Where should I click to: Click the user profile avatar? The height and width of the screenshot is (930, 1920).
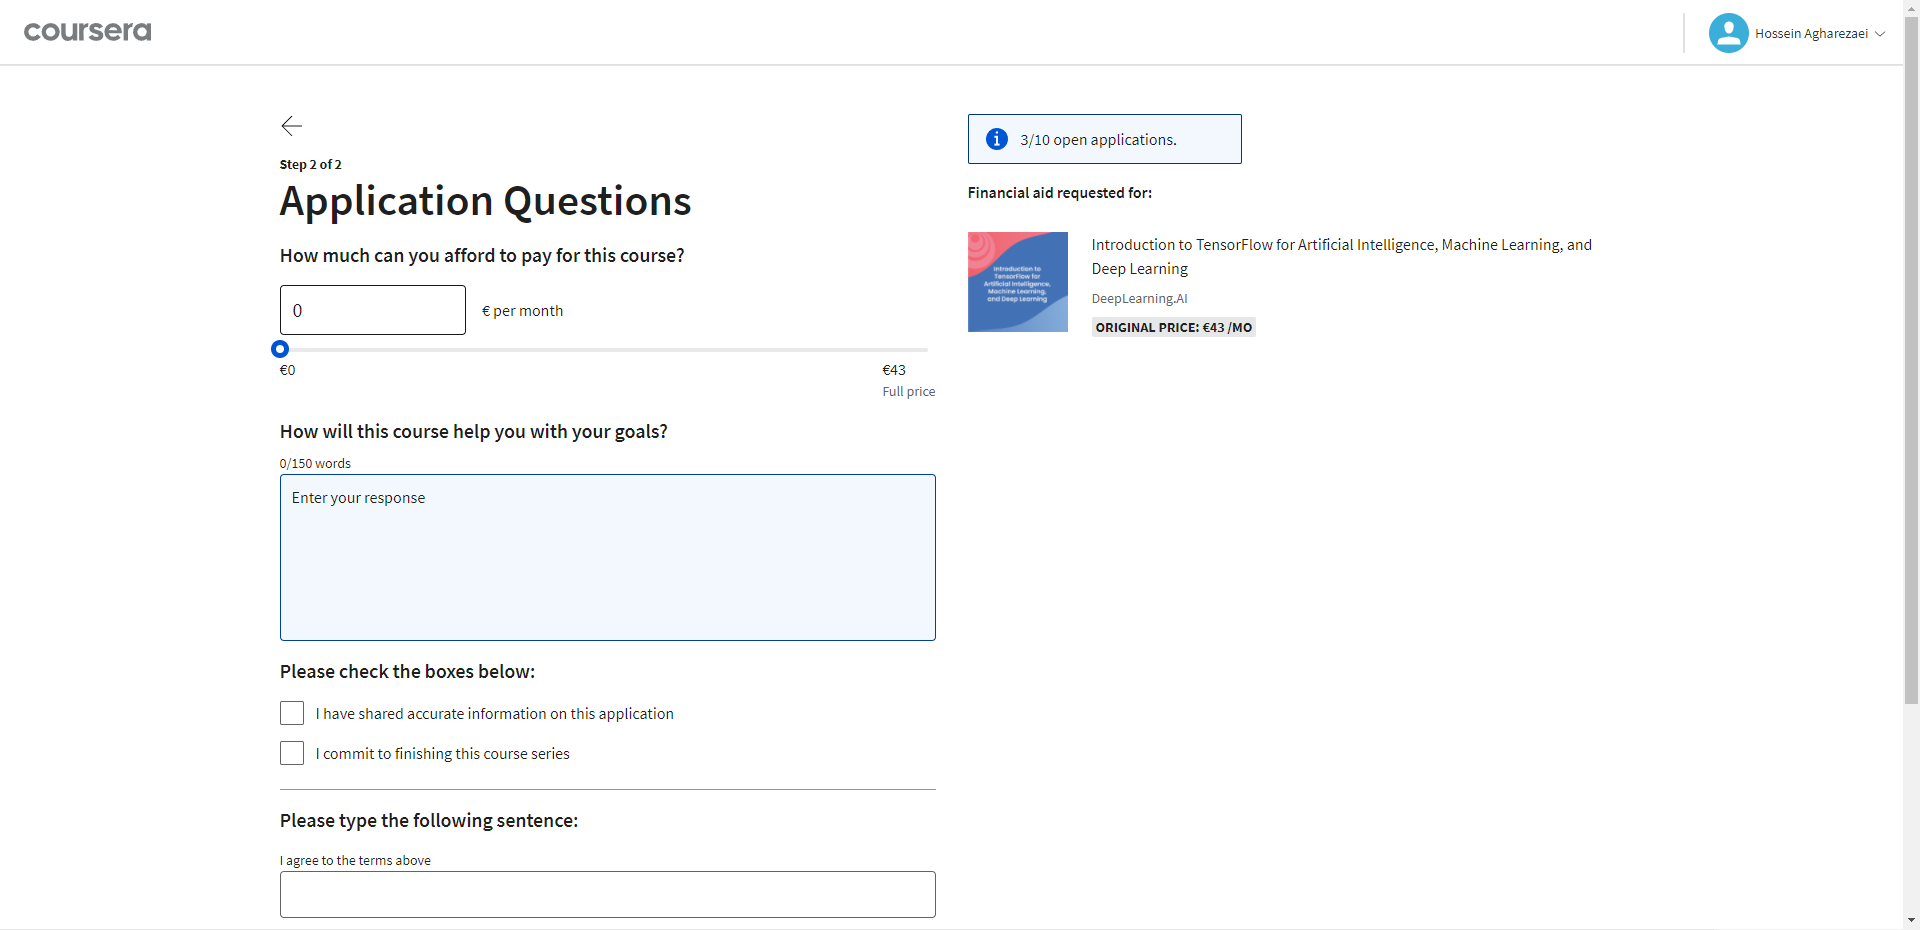[1727, 32]
